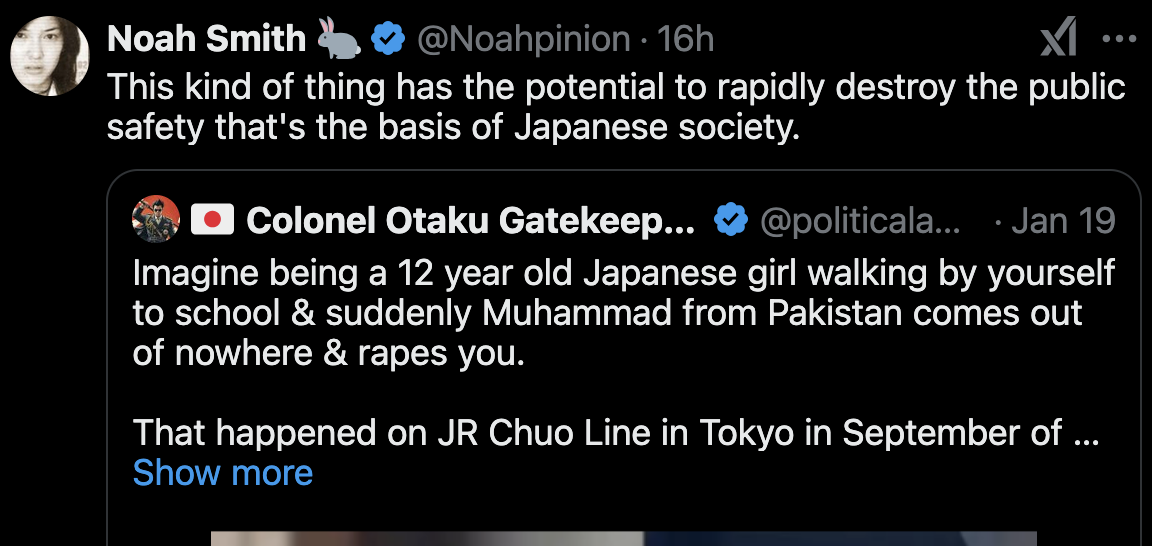The width and height of the screenshot is (1152, 546).
Task: Open the Noah Smith display name
Action: 206,39
